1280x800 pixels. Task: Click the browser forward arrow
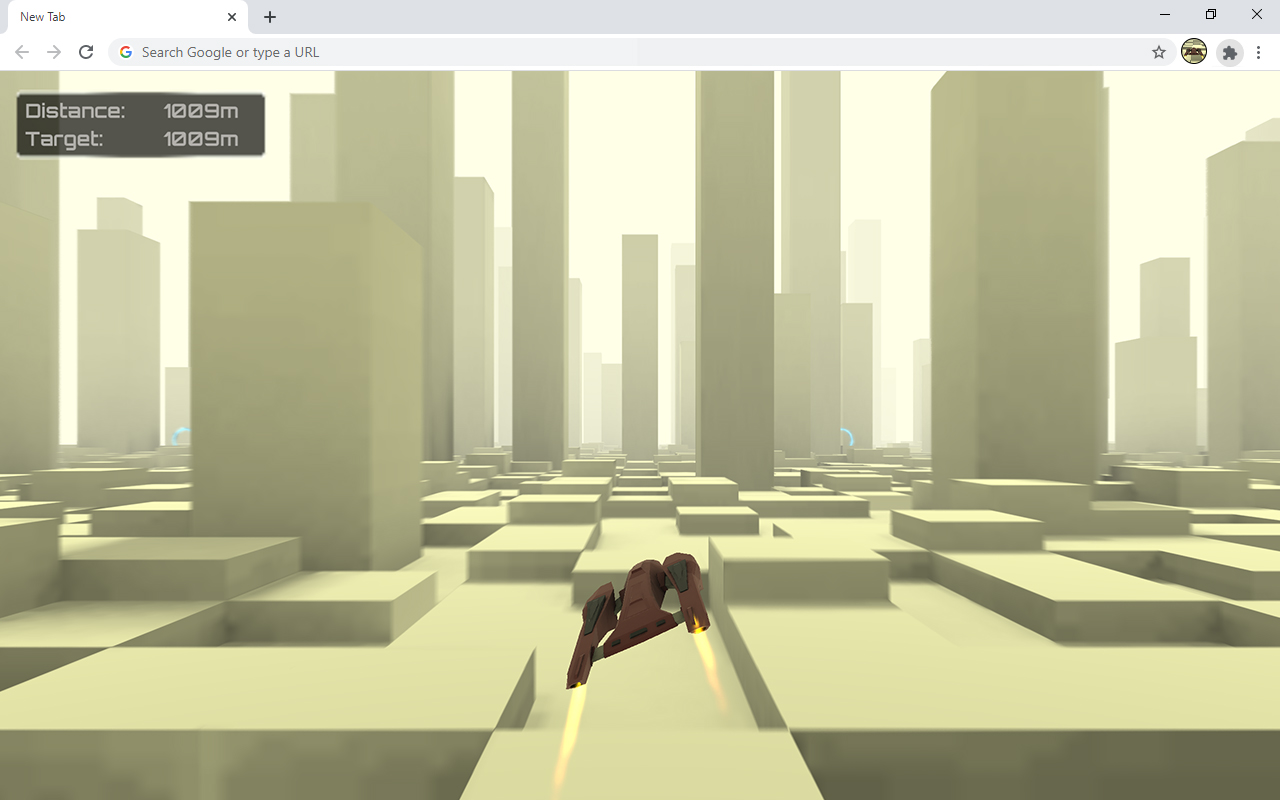[x=54, y=52]
